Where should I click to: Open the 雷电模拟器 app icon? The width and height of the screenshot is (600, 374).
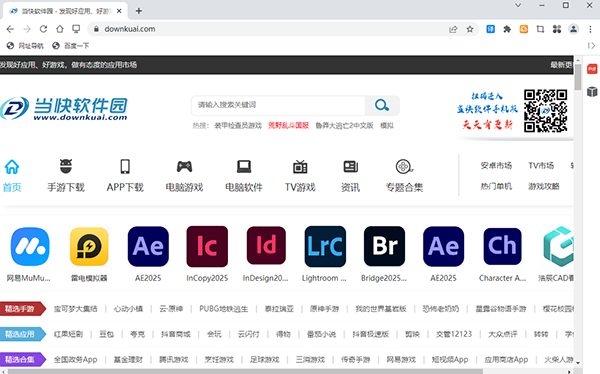coord(89,247)
